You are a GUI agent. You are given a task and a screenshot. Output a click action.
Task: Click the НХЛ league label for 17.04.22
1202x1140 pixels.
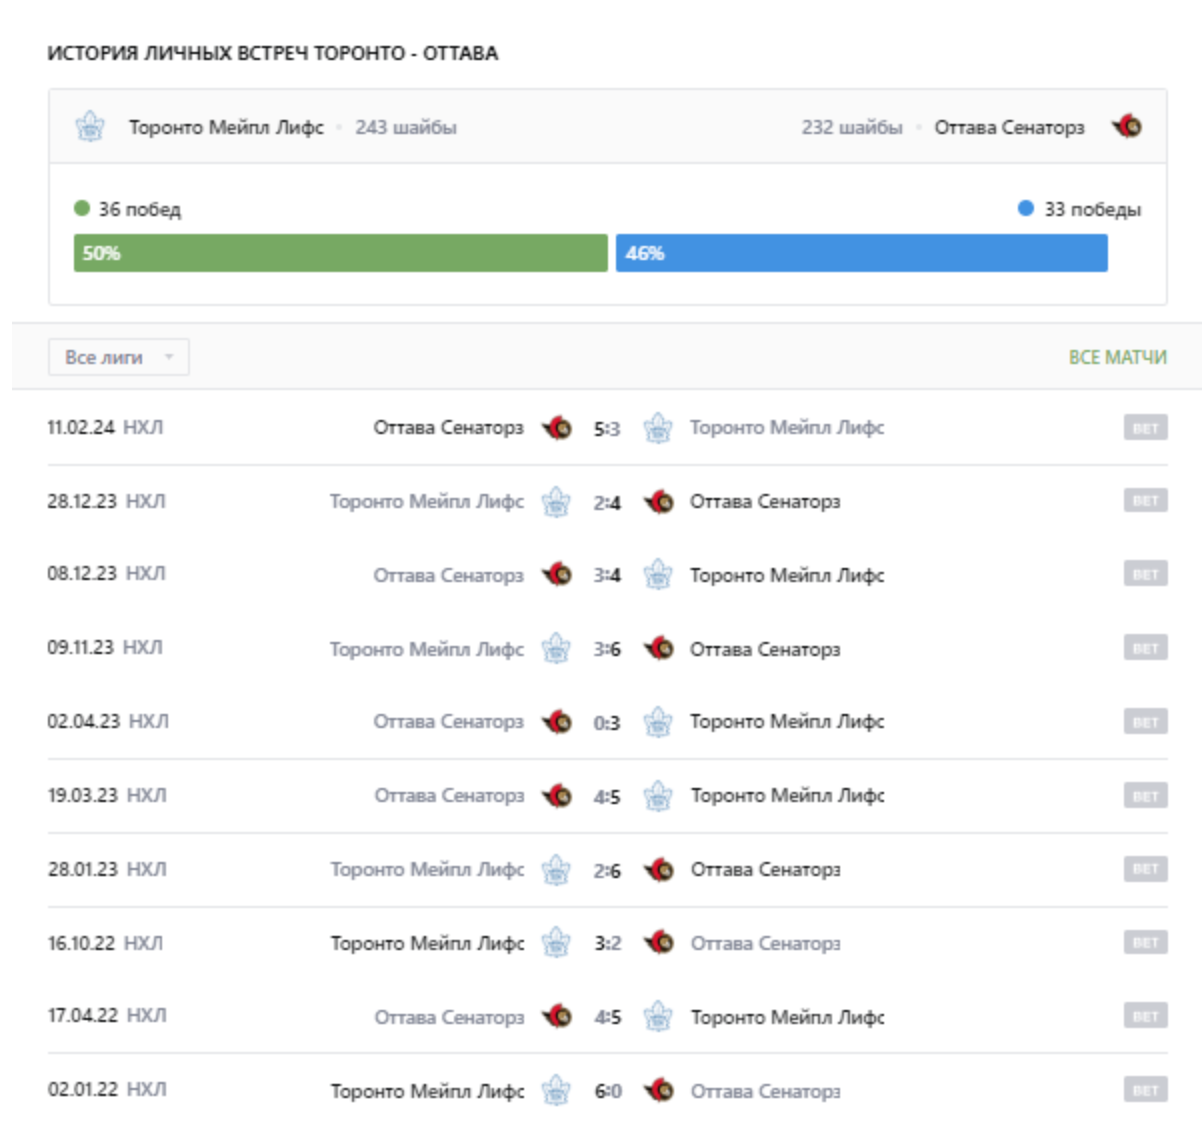pos(146,1016)
